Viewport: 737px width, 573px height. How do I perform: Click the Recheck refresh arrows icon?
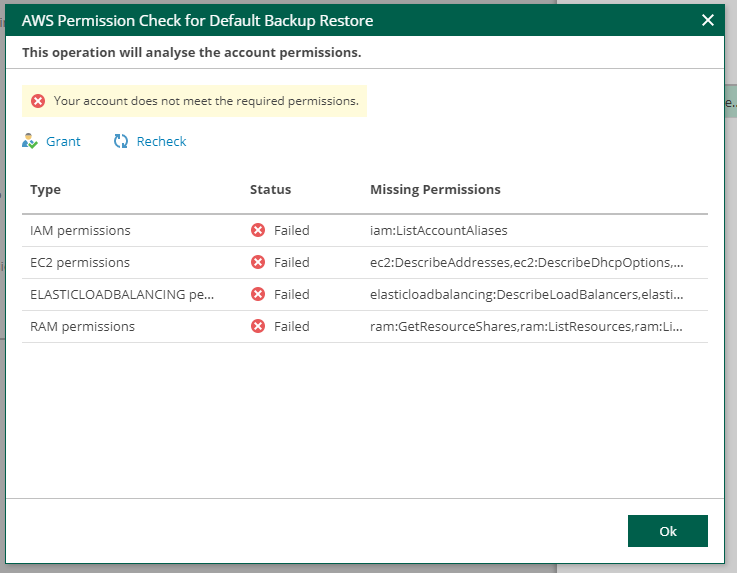tap(121, 141)
